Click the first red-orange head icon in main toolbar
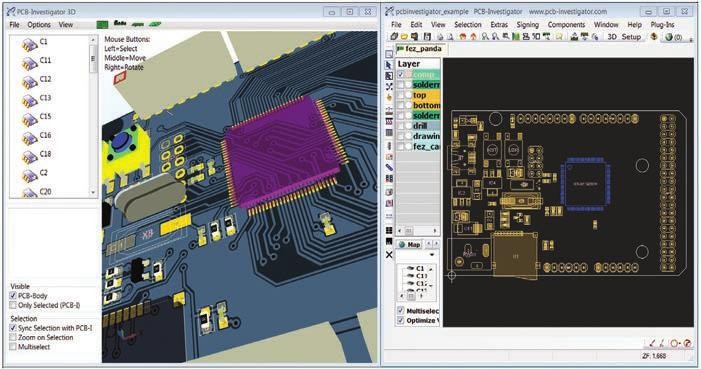The height and width of the screenshot is (369, 701). [463, 37]
